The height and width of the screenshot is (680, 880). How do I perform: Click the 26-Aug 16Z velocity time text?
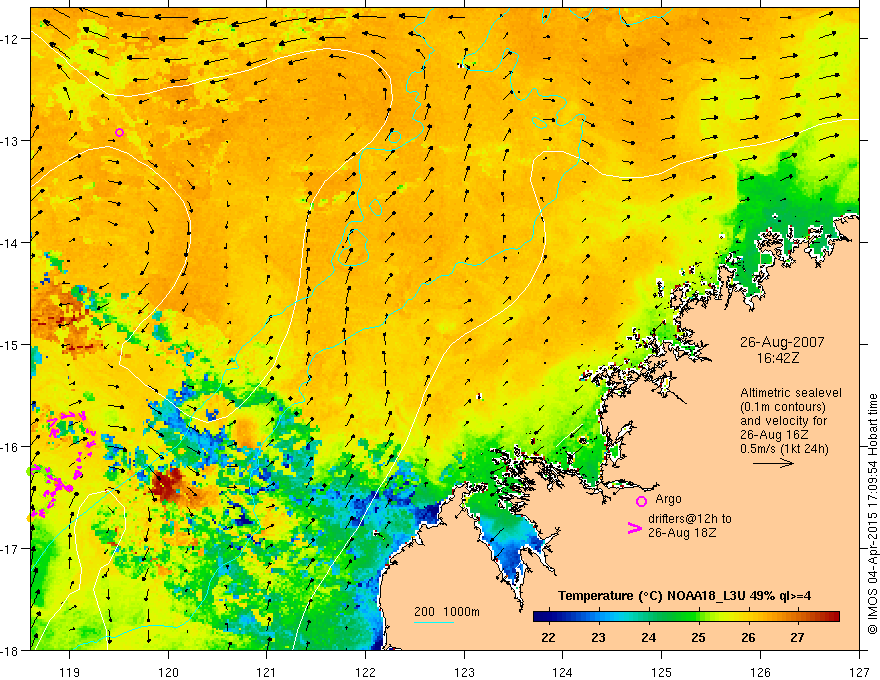click(774, 435)
